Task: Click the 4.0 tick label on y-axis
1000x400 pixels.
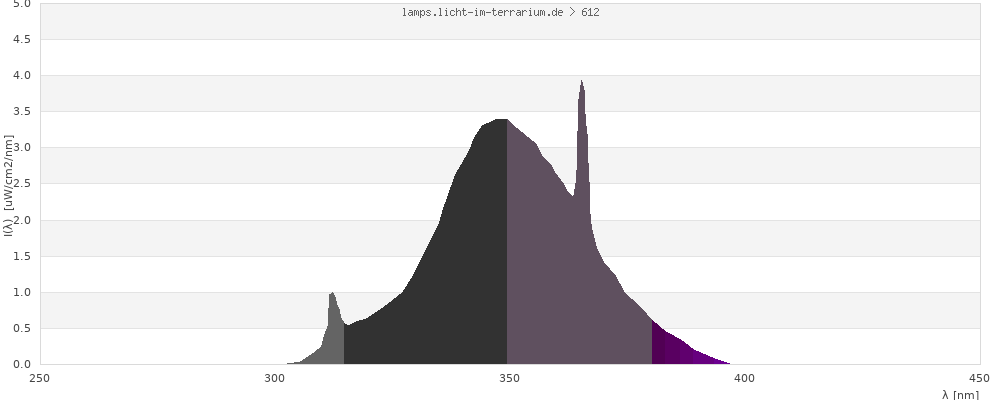Action: tap(21, 76)
